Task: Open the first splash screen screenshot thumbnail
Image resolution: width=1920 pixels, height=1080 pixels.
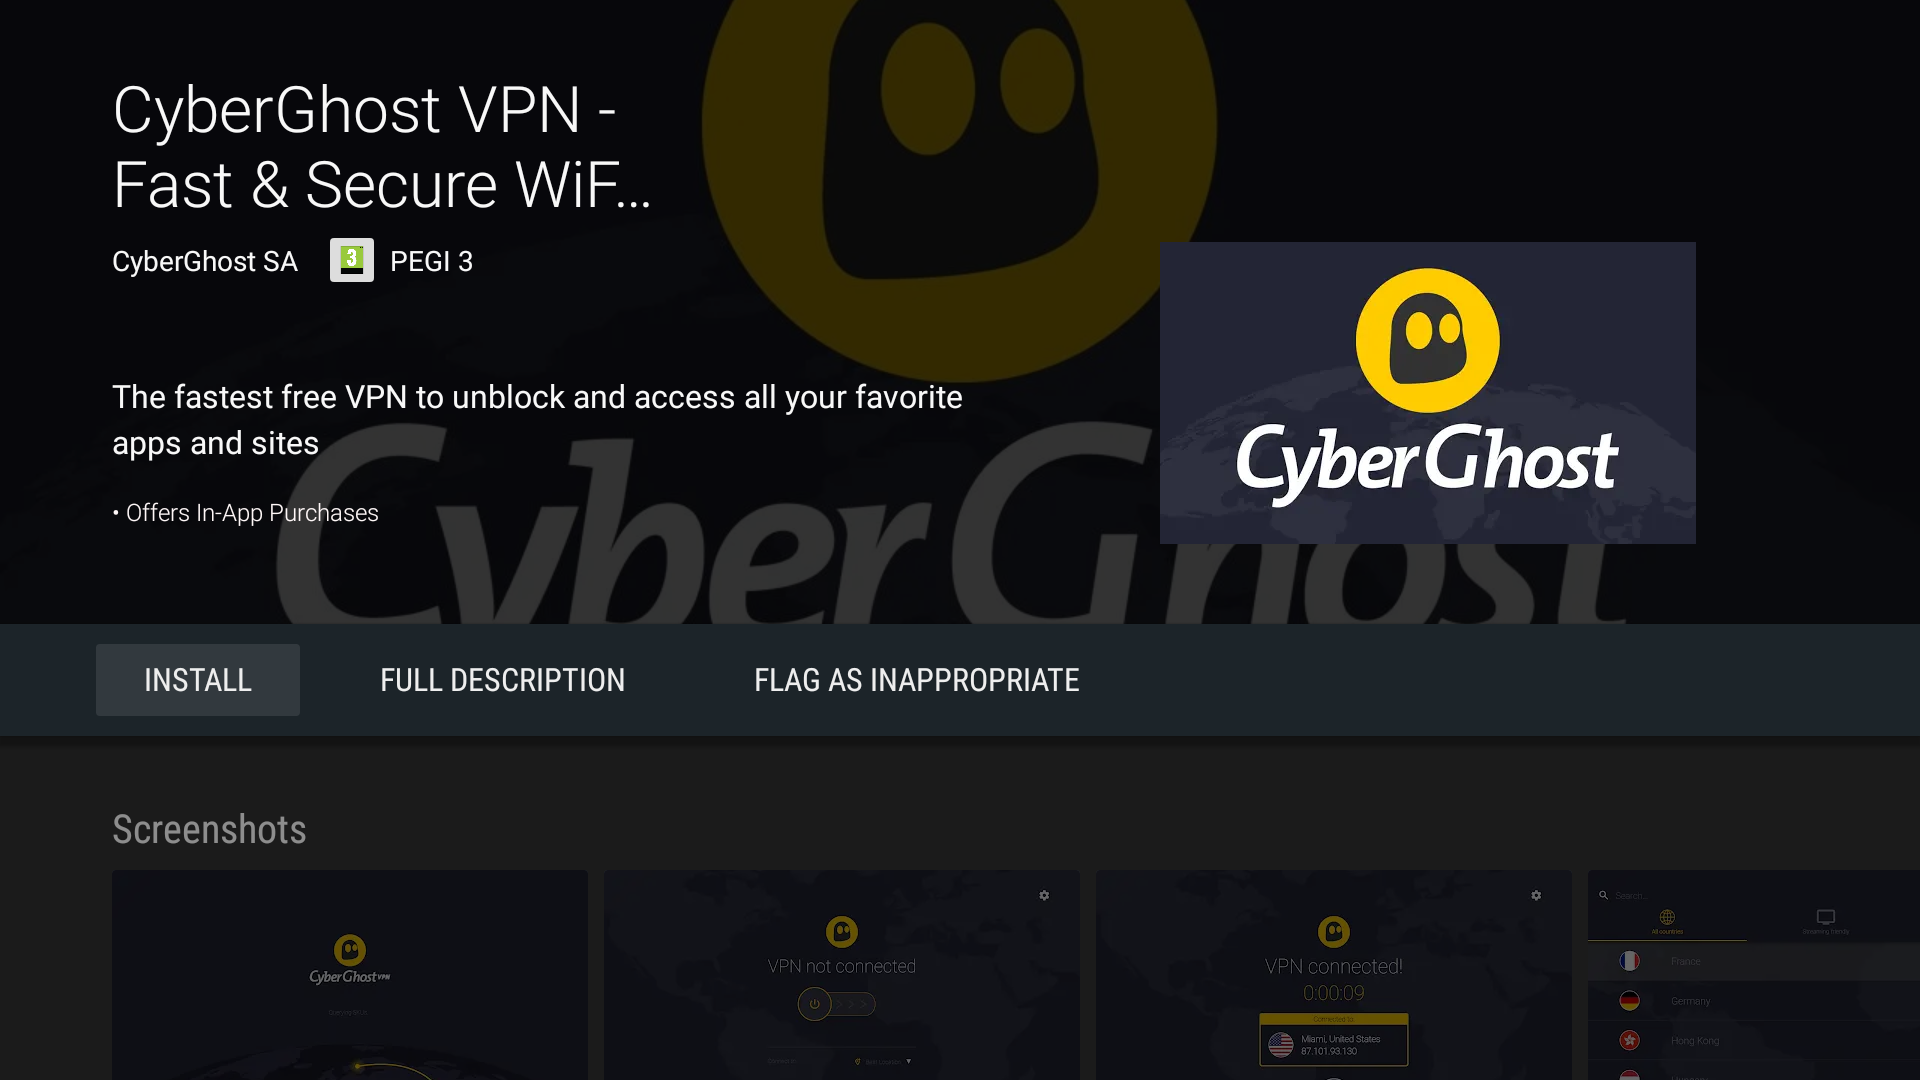Action: coord(350,975)
